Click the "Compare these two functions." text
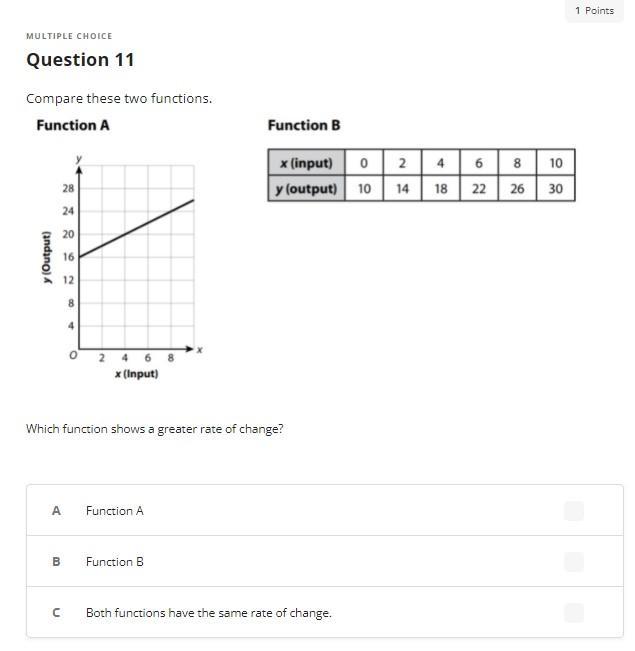This screenshot has height=651, width=635. coord(119,99)
